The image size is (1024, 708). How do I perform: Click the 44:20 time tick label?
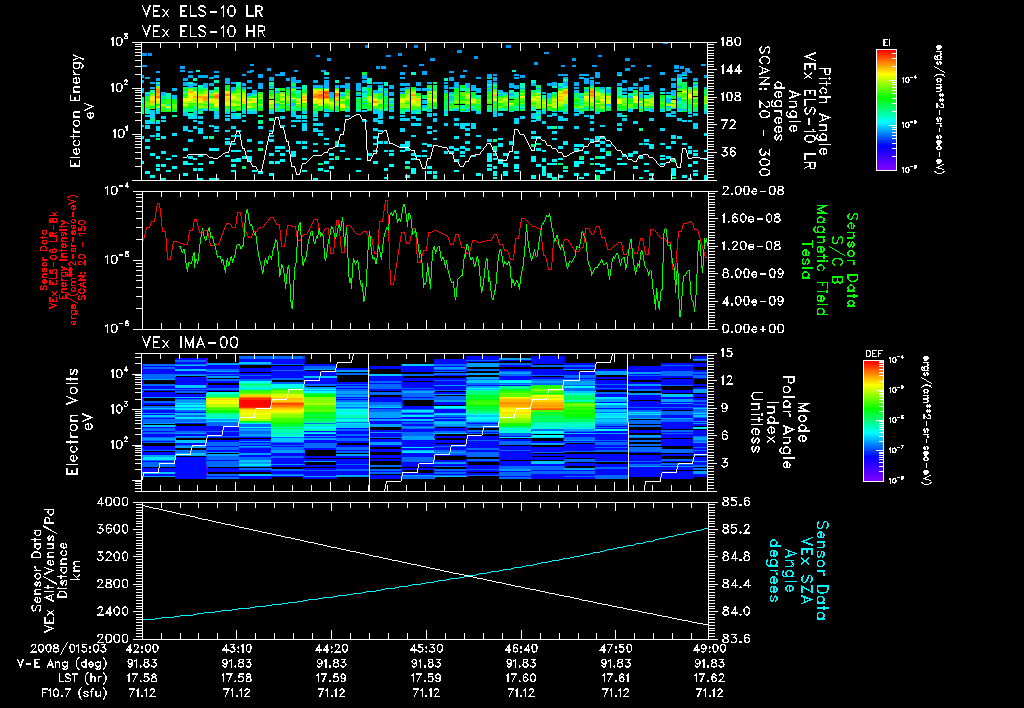click(x=331, y=649)
